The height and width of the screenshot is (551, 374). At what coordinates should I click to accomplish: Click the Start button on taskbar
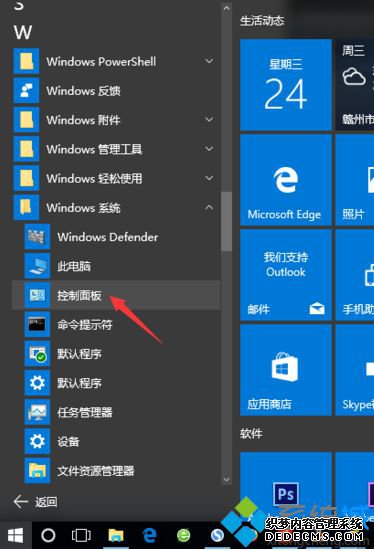point(16,536)
